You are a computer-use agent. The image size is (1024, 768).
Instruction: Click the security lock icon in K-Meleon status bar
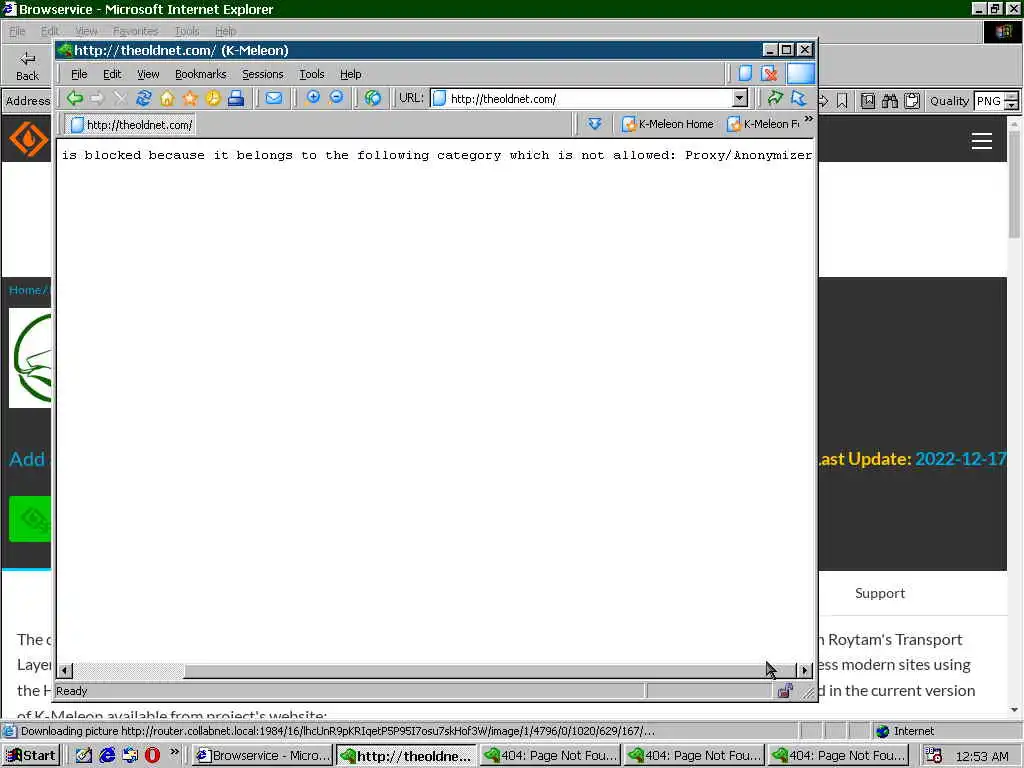pyautogui.click(x=785, y=690)
